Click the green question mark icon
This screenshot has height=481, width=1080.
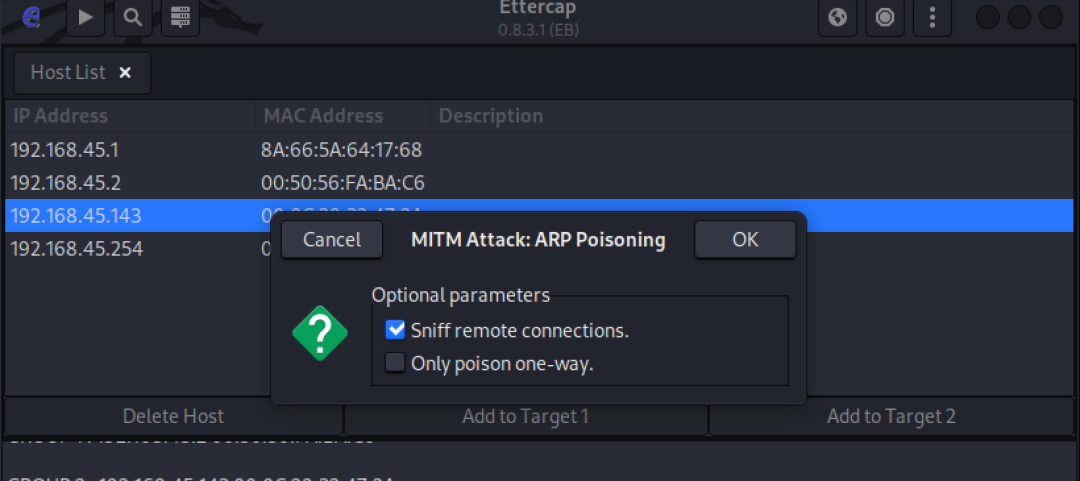[x=320, y=333]
